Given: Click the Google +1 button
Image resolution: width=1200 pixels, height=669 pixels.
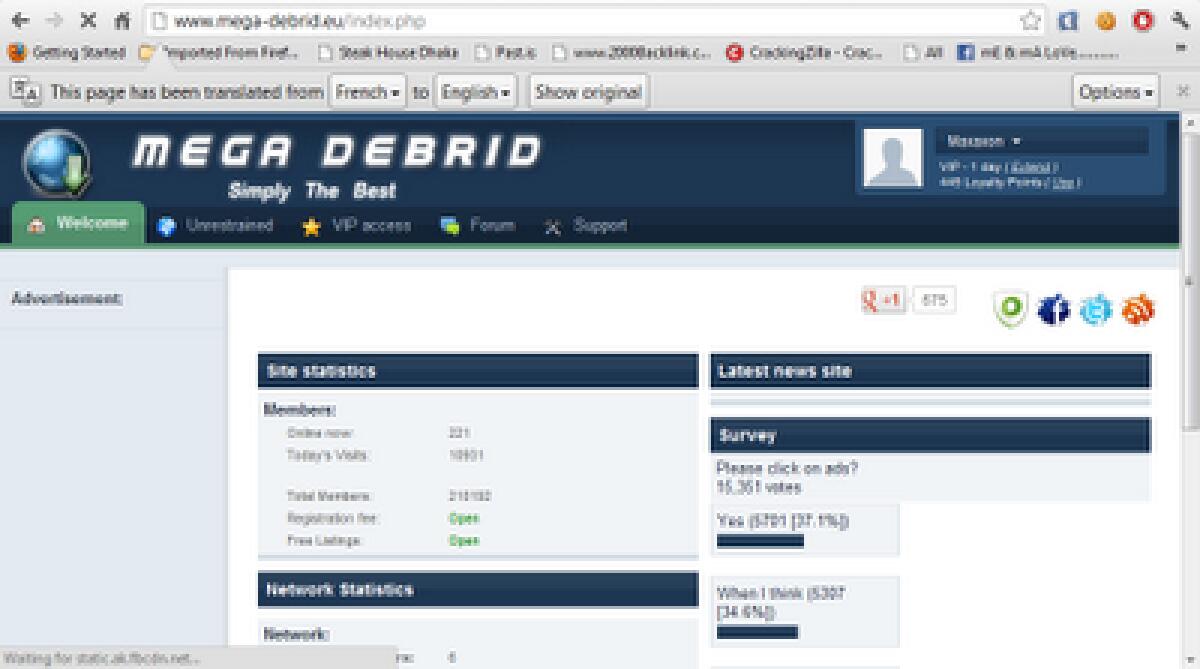Looking at the screenshot, I should coord(880,299).
